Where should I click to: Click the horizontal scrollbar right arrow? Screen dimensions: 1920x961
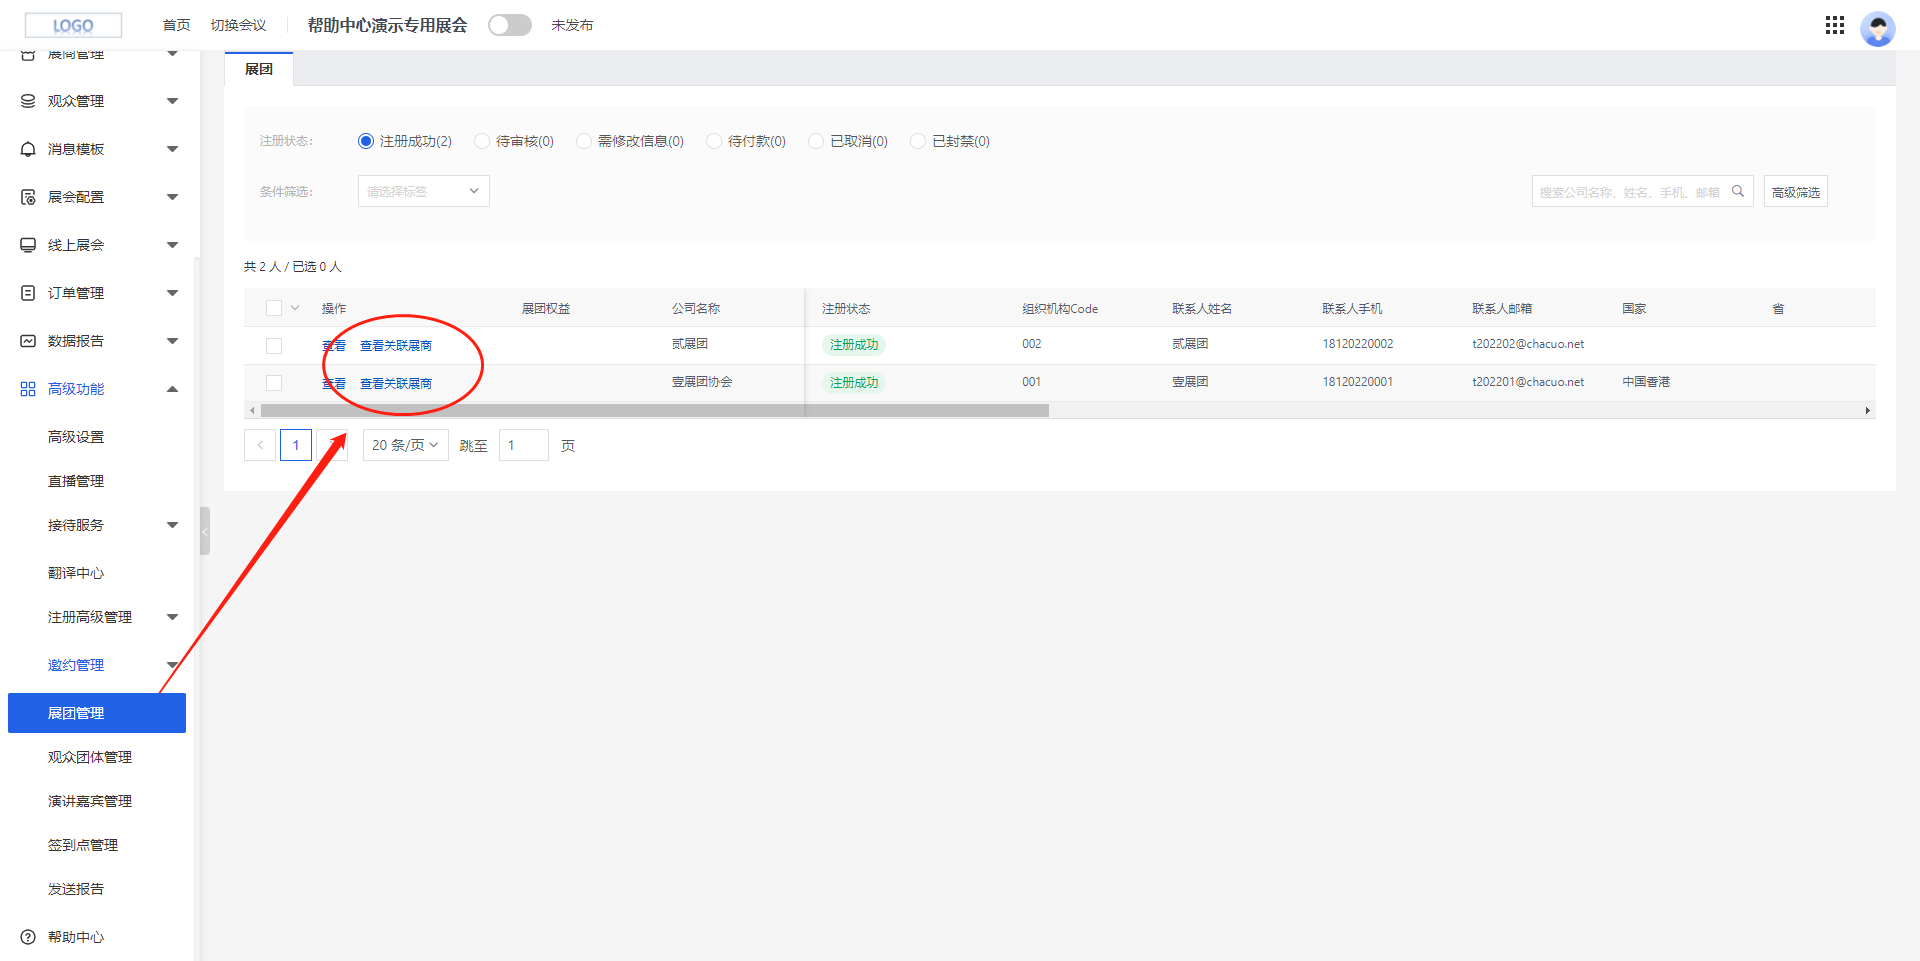[1867, 410]
